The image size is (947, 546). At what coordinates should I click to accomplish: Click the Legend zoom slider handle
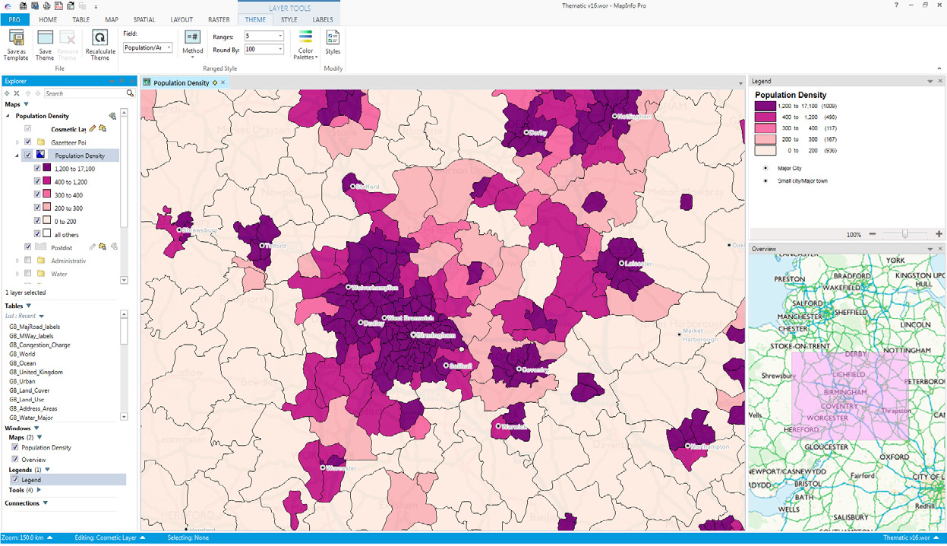905,234
